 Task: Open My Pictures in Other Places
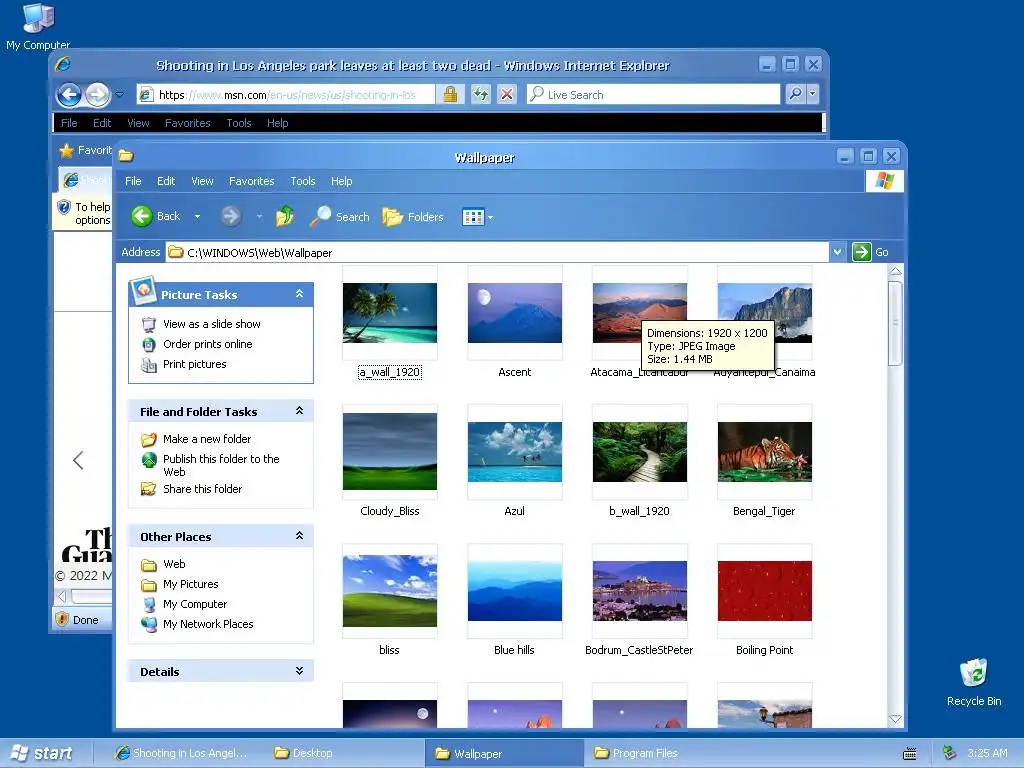pos(191,584)
